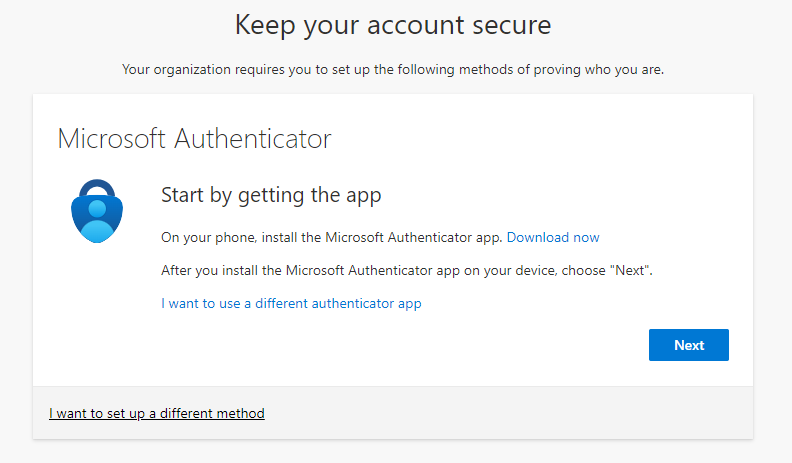Select 'I want to set up a different method'
Screen dimensions: 792x463
point(157,413)
